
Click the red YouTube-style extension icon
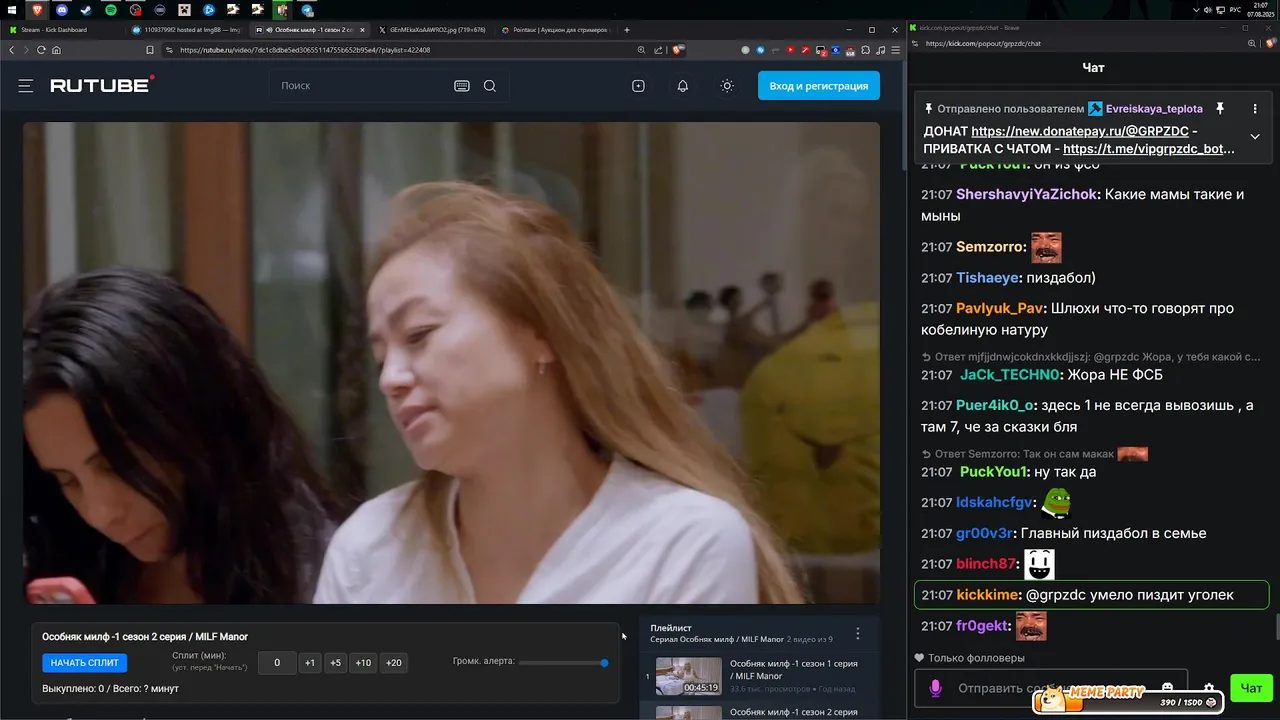791,50
